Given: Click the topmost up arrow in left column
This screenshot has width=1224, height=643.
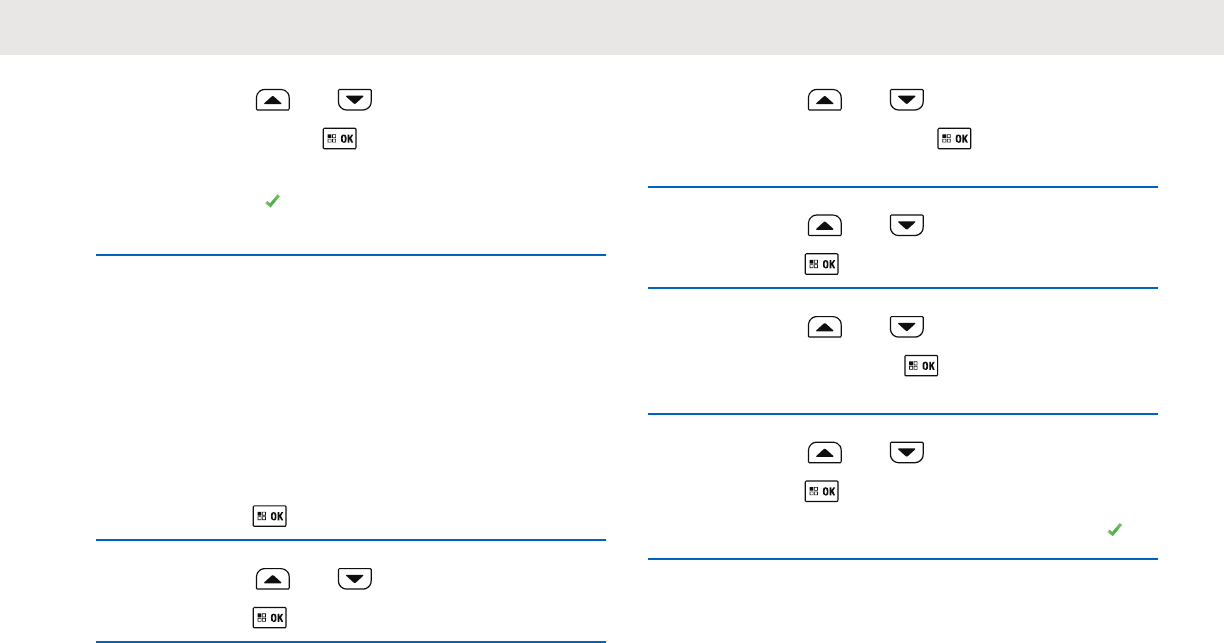Looking at the screenshot, I should (x=273, y=100).
